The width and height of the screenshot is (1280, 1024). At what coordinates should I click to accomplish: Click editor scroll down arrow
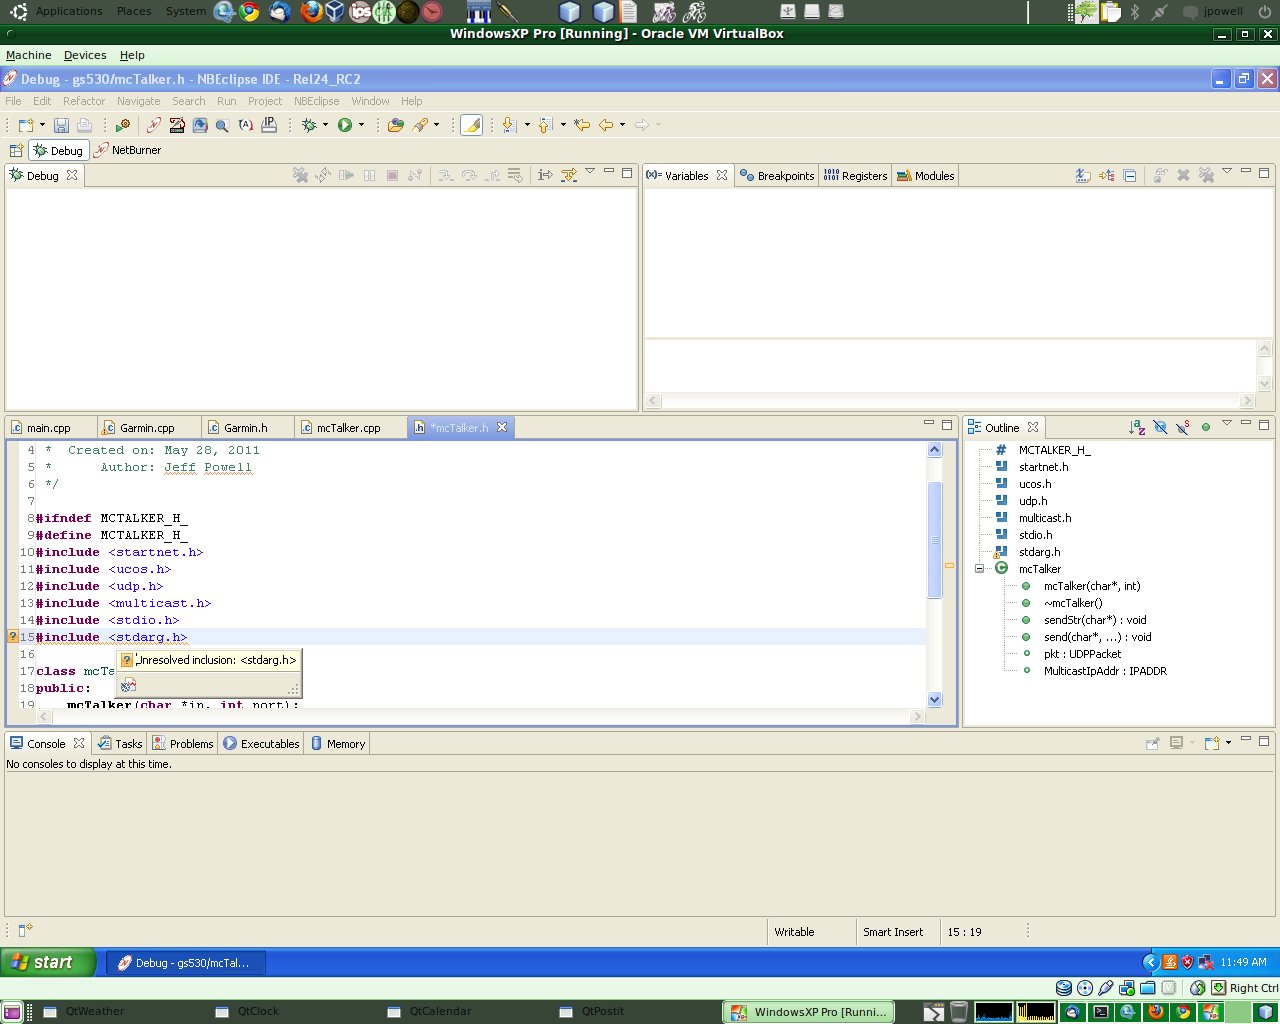tap(935, 700)
